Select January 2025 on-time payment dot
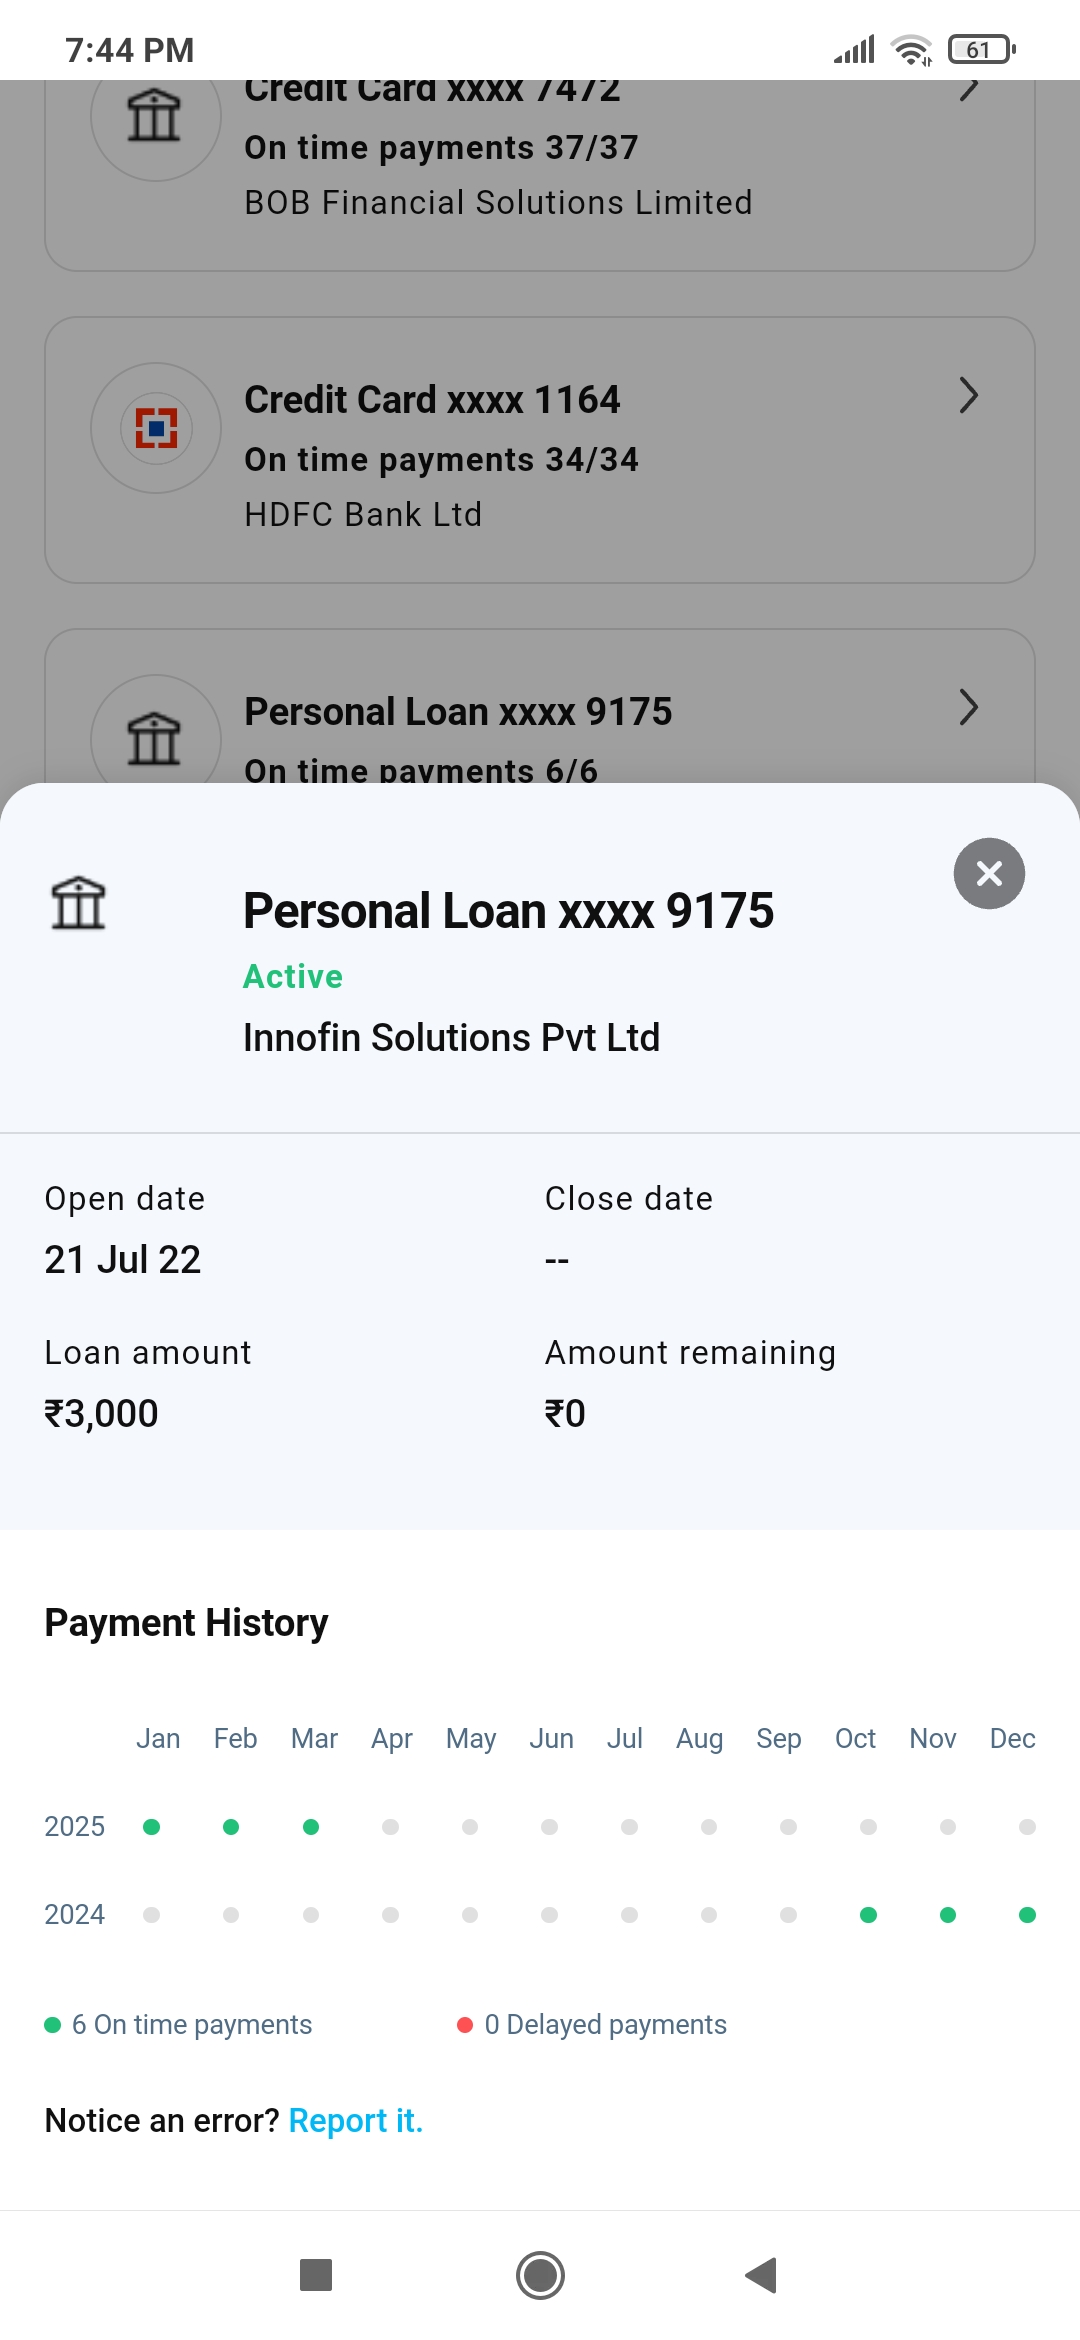Screen dimensions: 1080x2340 pos(152,1827)
